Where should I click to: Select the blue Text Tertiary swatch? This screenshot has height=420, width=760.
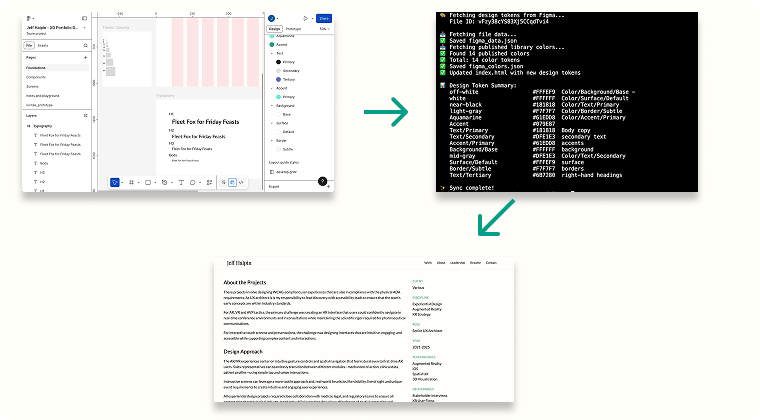(x=278, y=79)
